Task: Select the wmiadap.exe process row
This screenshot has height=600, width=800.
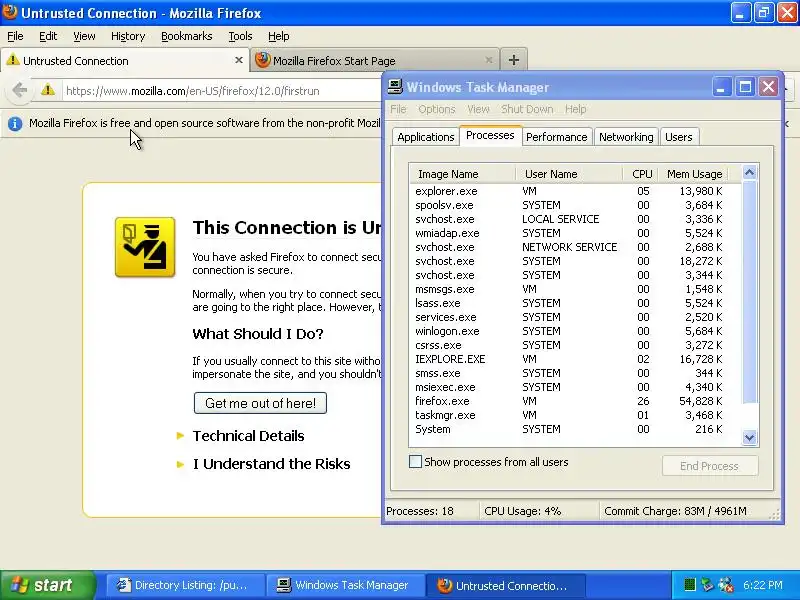Action: click(x=576, y=233)
